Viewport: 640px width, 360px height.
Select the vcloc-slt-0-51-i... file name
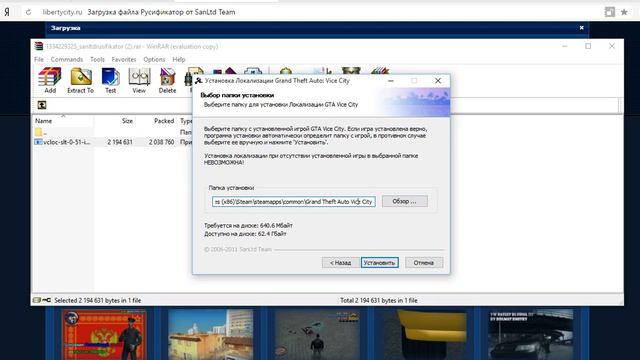click(x=67, y=142)
